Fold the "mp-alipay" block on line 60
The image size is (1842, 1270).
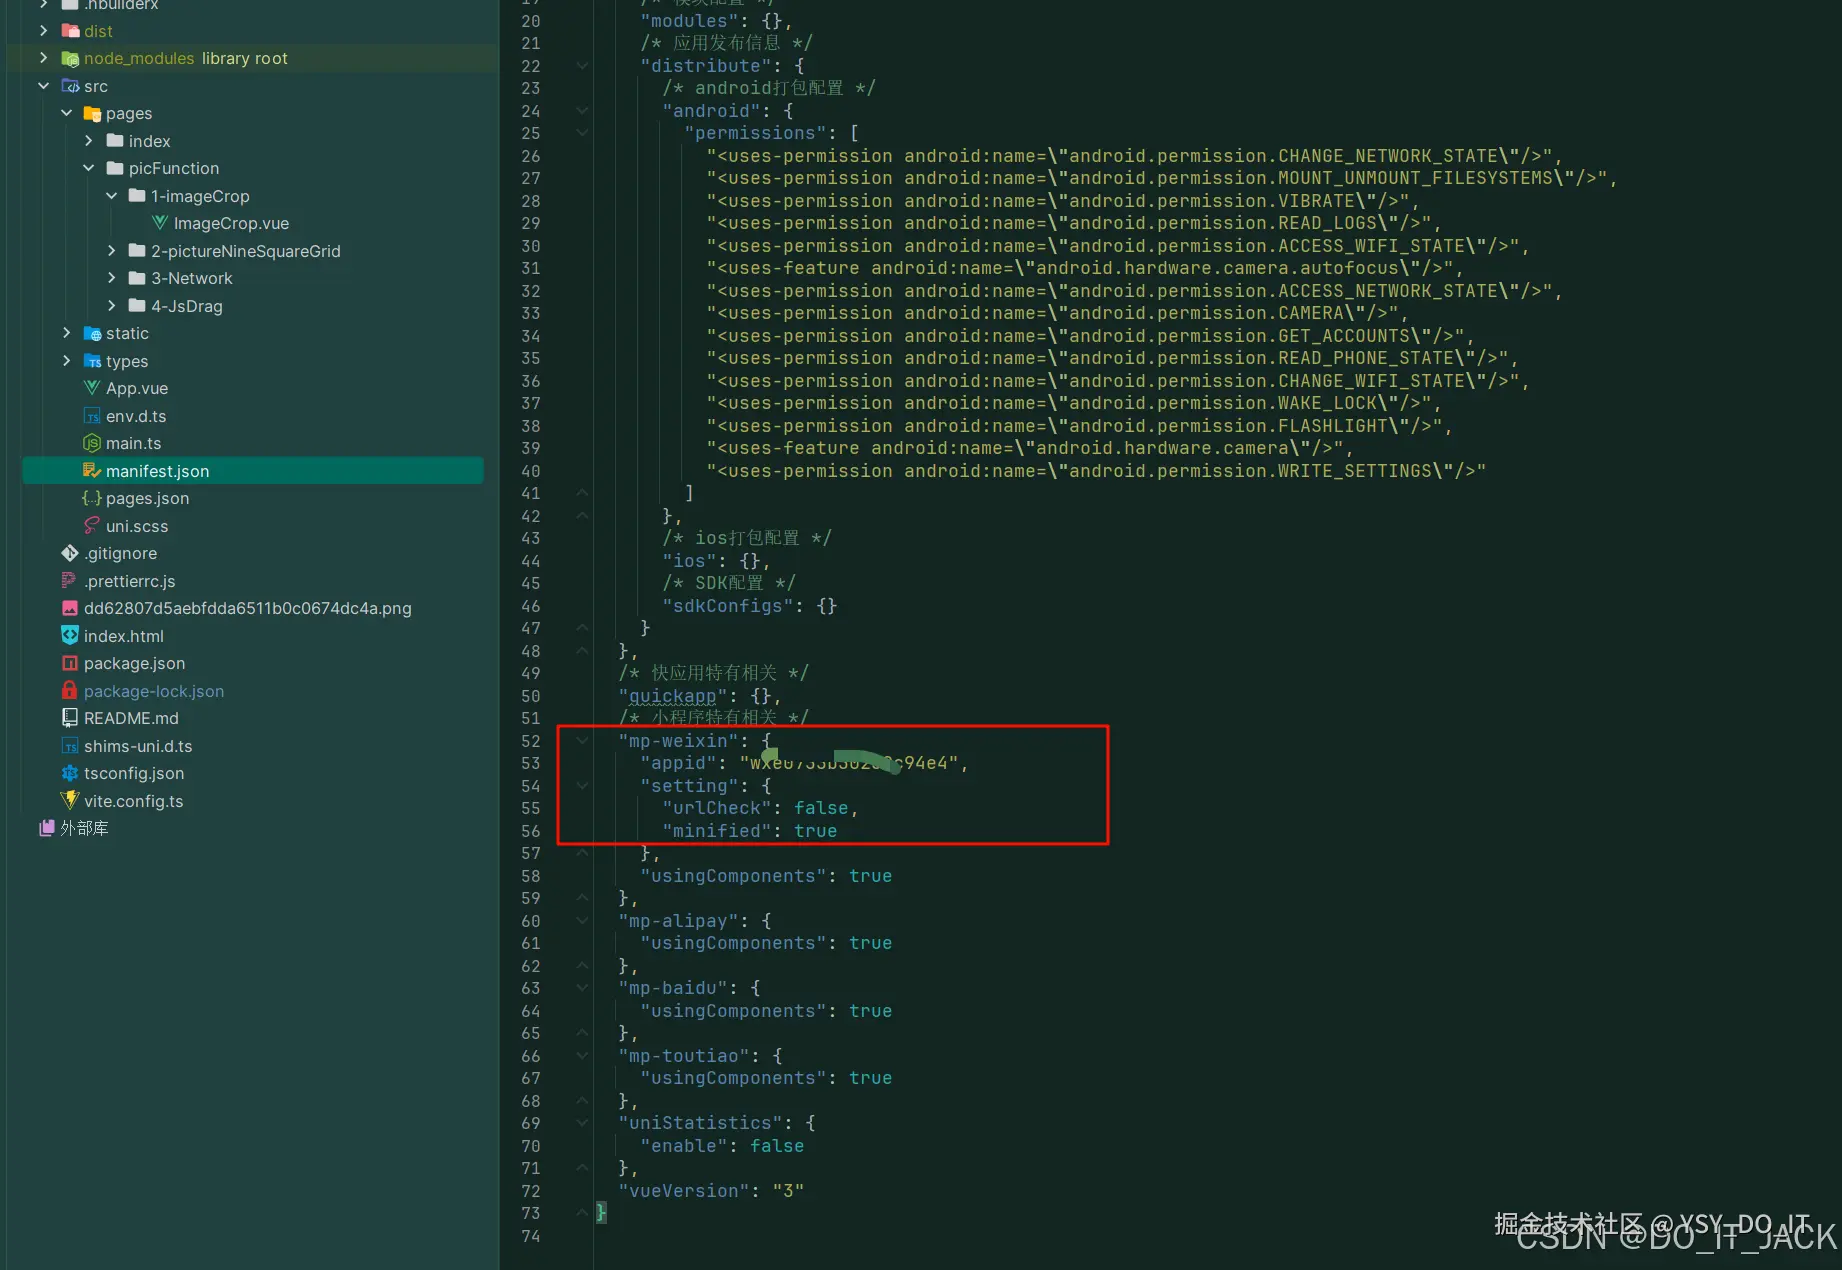[x=582, y=921]
